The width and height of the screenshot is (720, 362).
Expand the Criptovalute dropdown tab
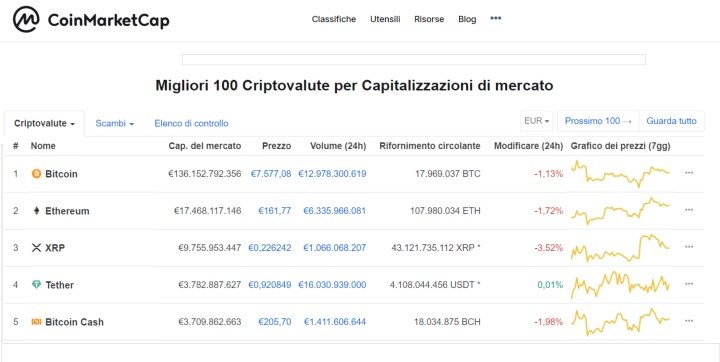pyautogui.click(x=45, y=124)
